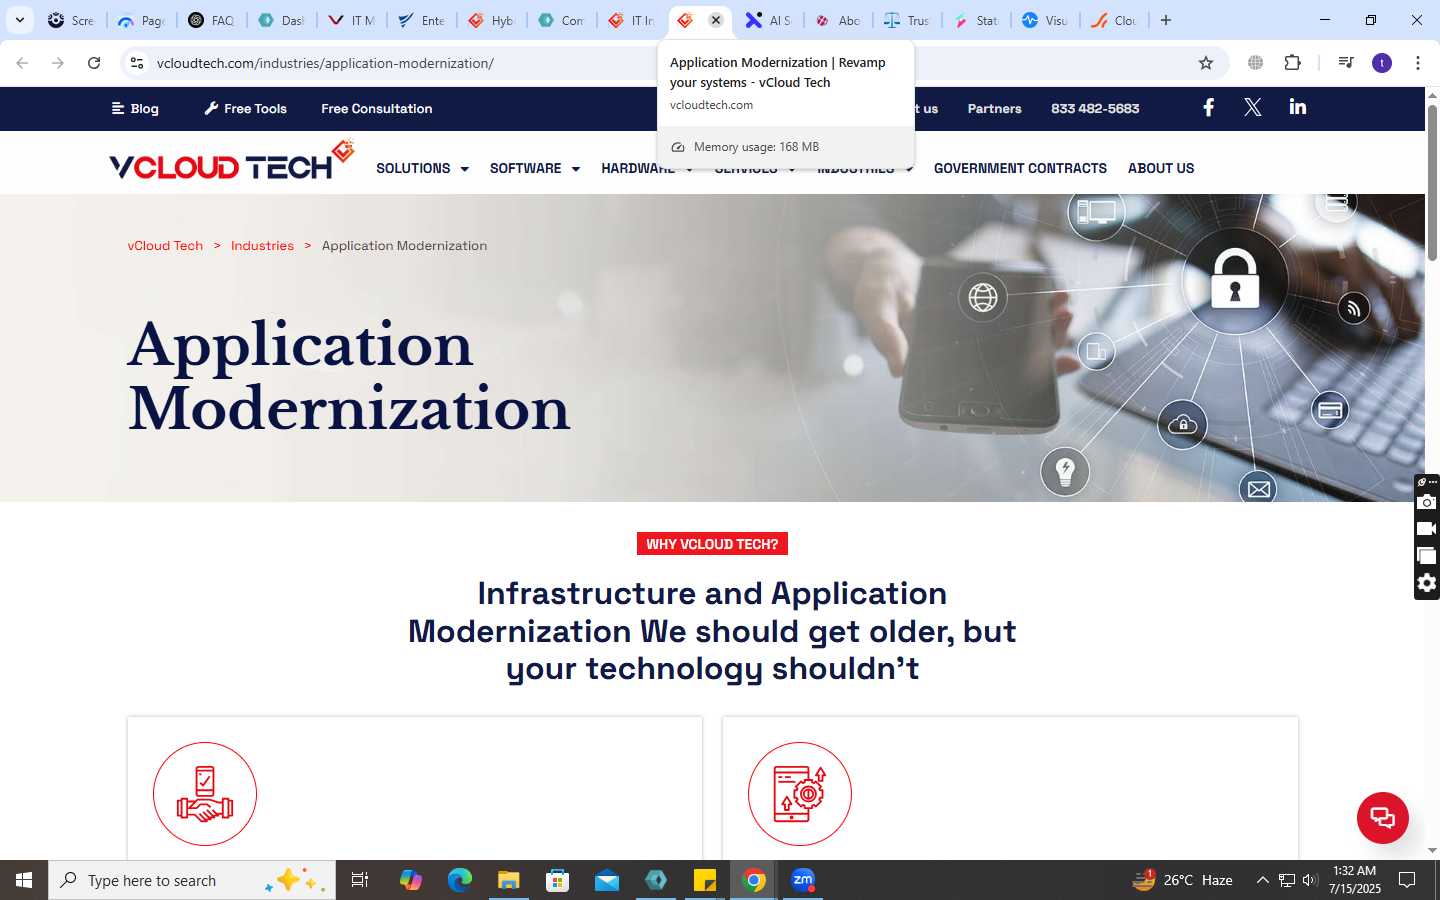Open the tab search dropdown arrow
Viewport: 1440px width, 900px height.
pos(20,20)
